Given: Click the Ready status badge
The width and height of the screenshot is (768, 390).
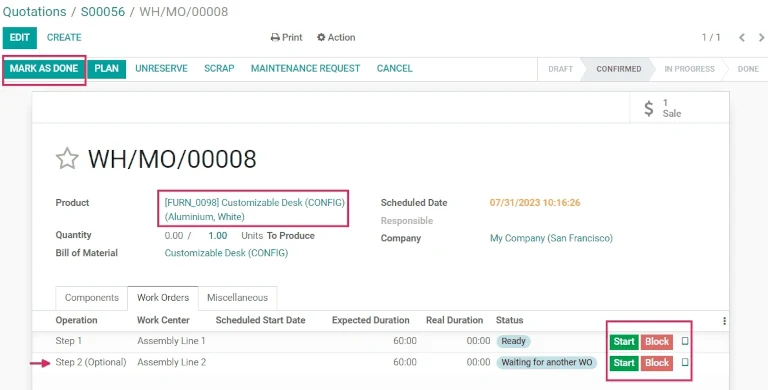Looking at the screenshot, I should (513, 341).
